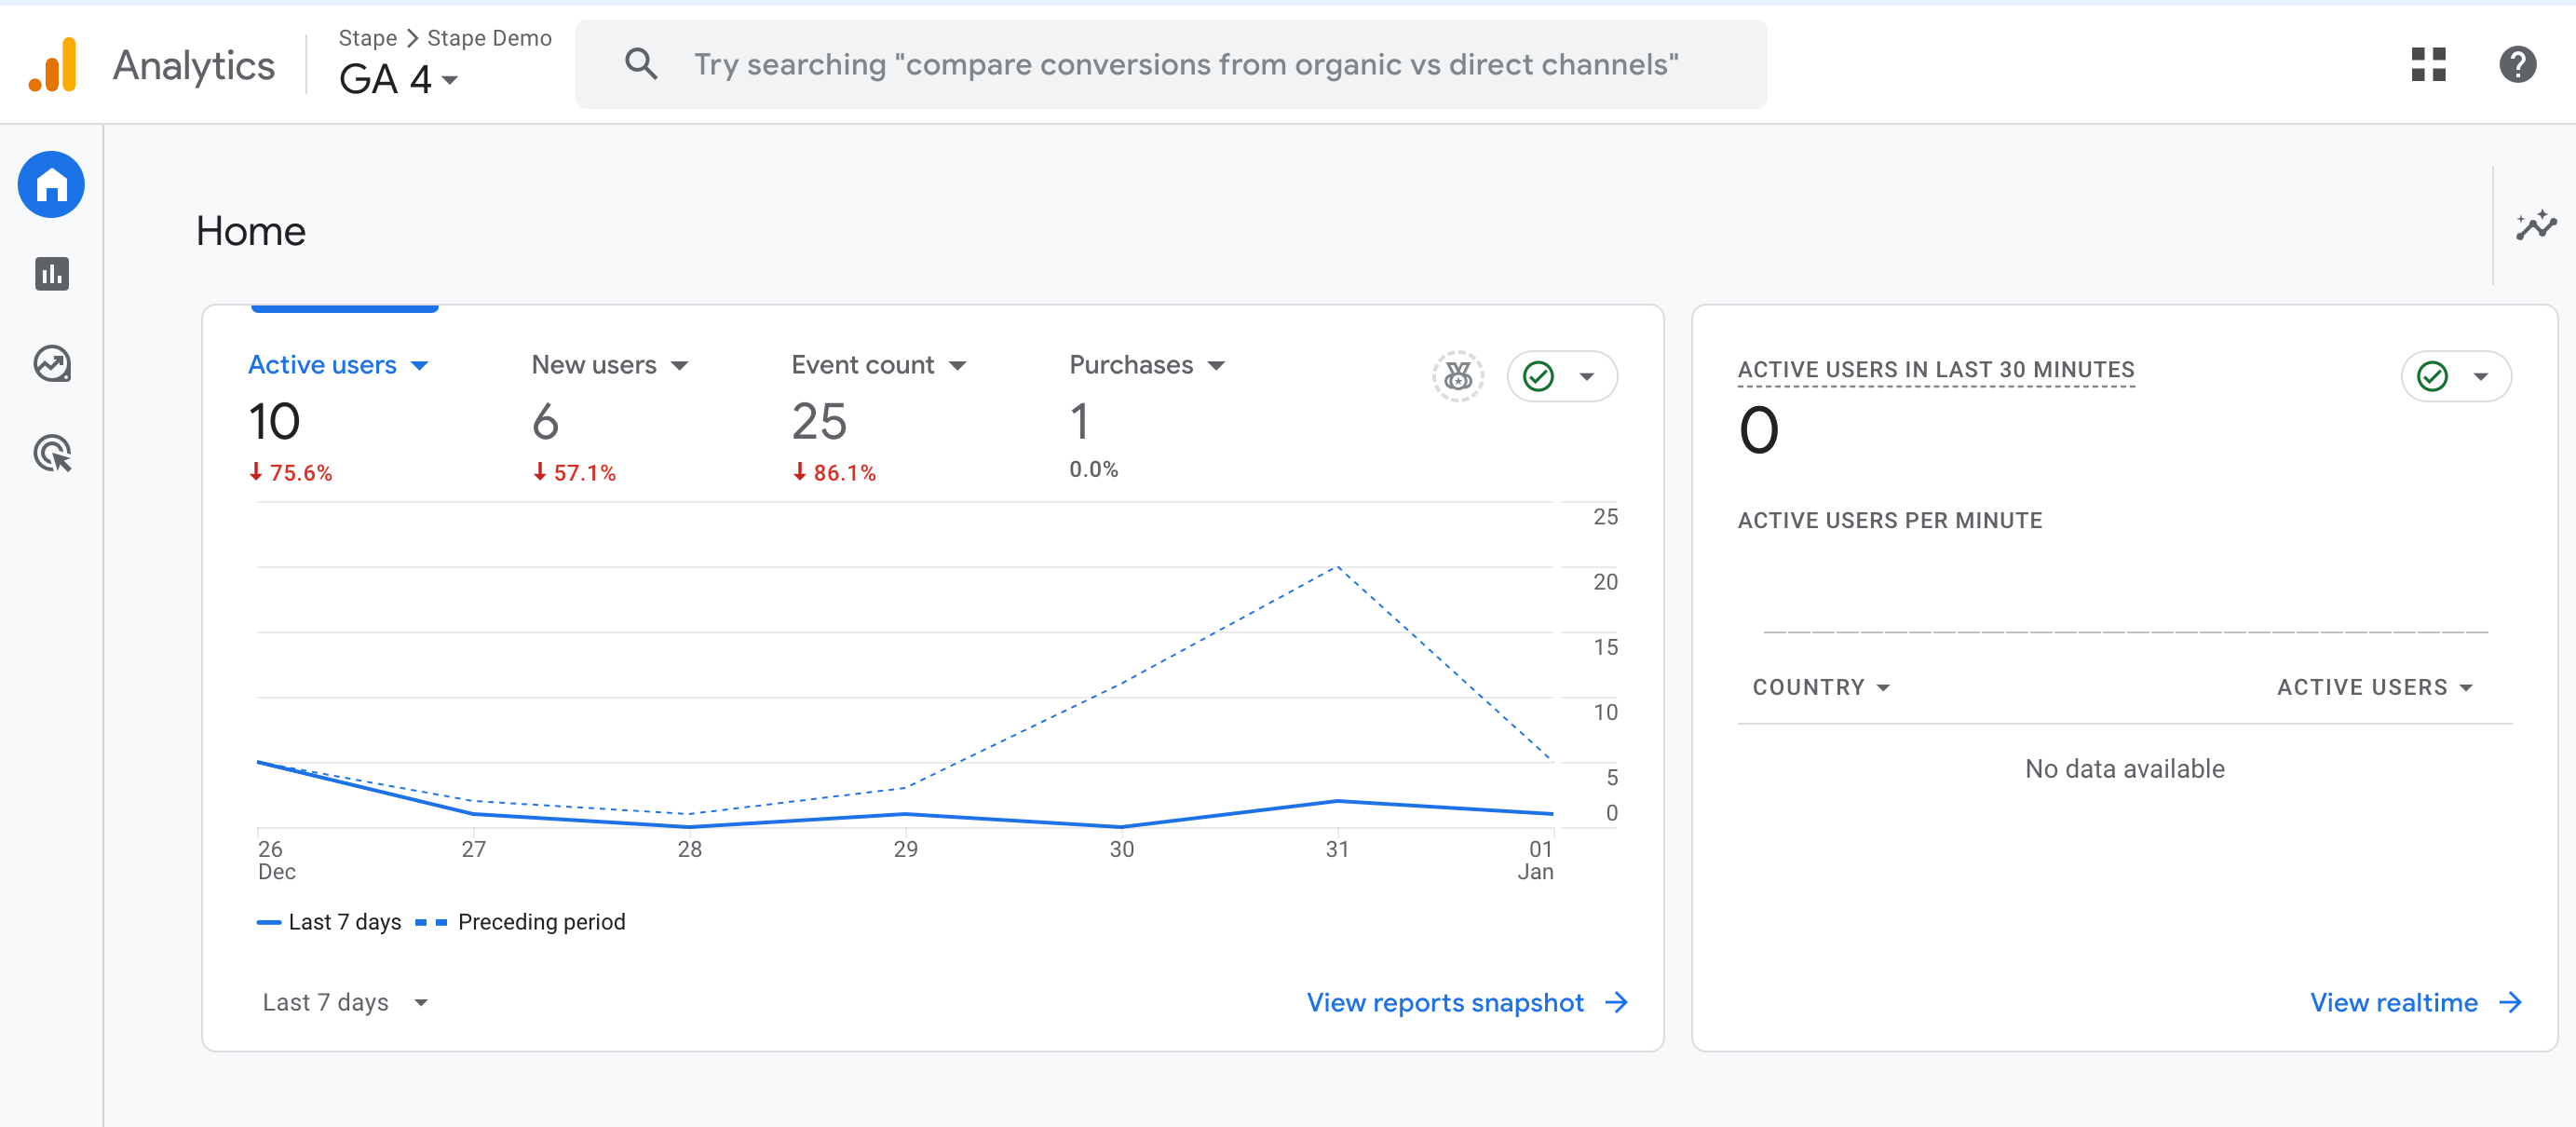Select the Purchases tab value 1
This screenshot has height=1127, width=2576.
click(1079, 421)
